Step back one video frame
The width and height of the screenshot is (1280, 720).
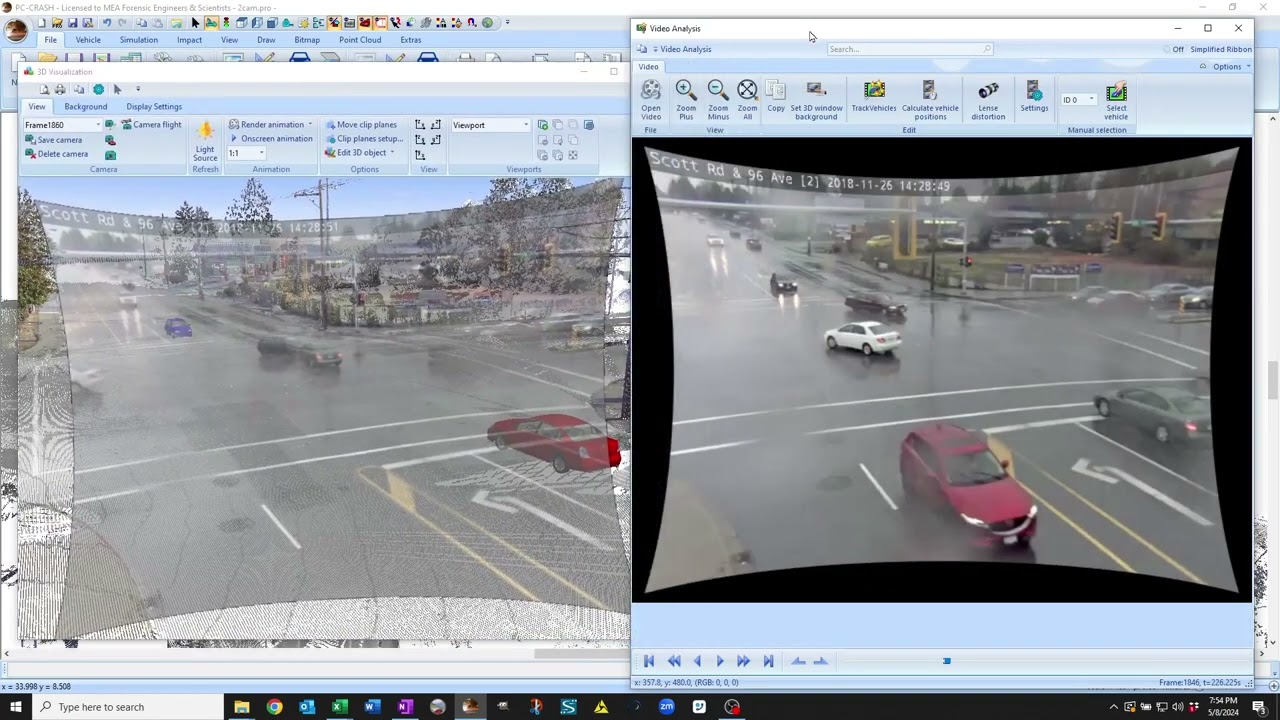point(697,661)
